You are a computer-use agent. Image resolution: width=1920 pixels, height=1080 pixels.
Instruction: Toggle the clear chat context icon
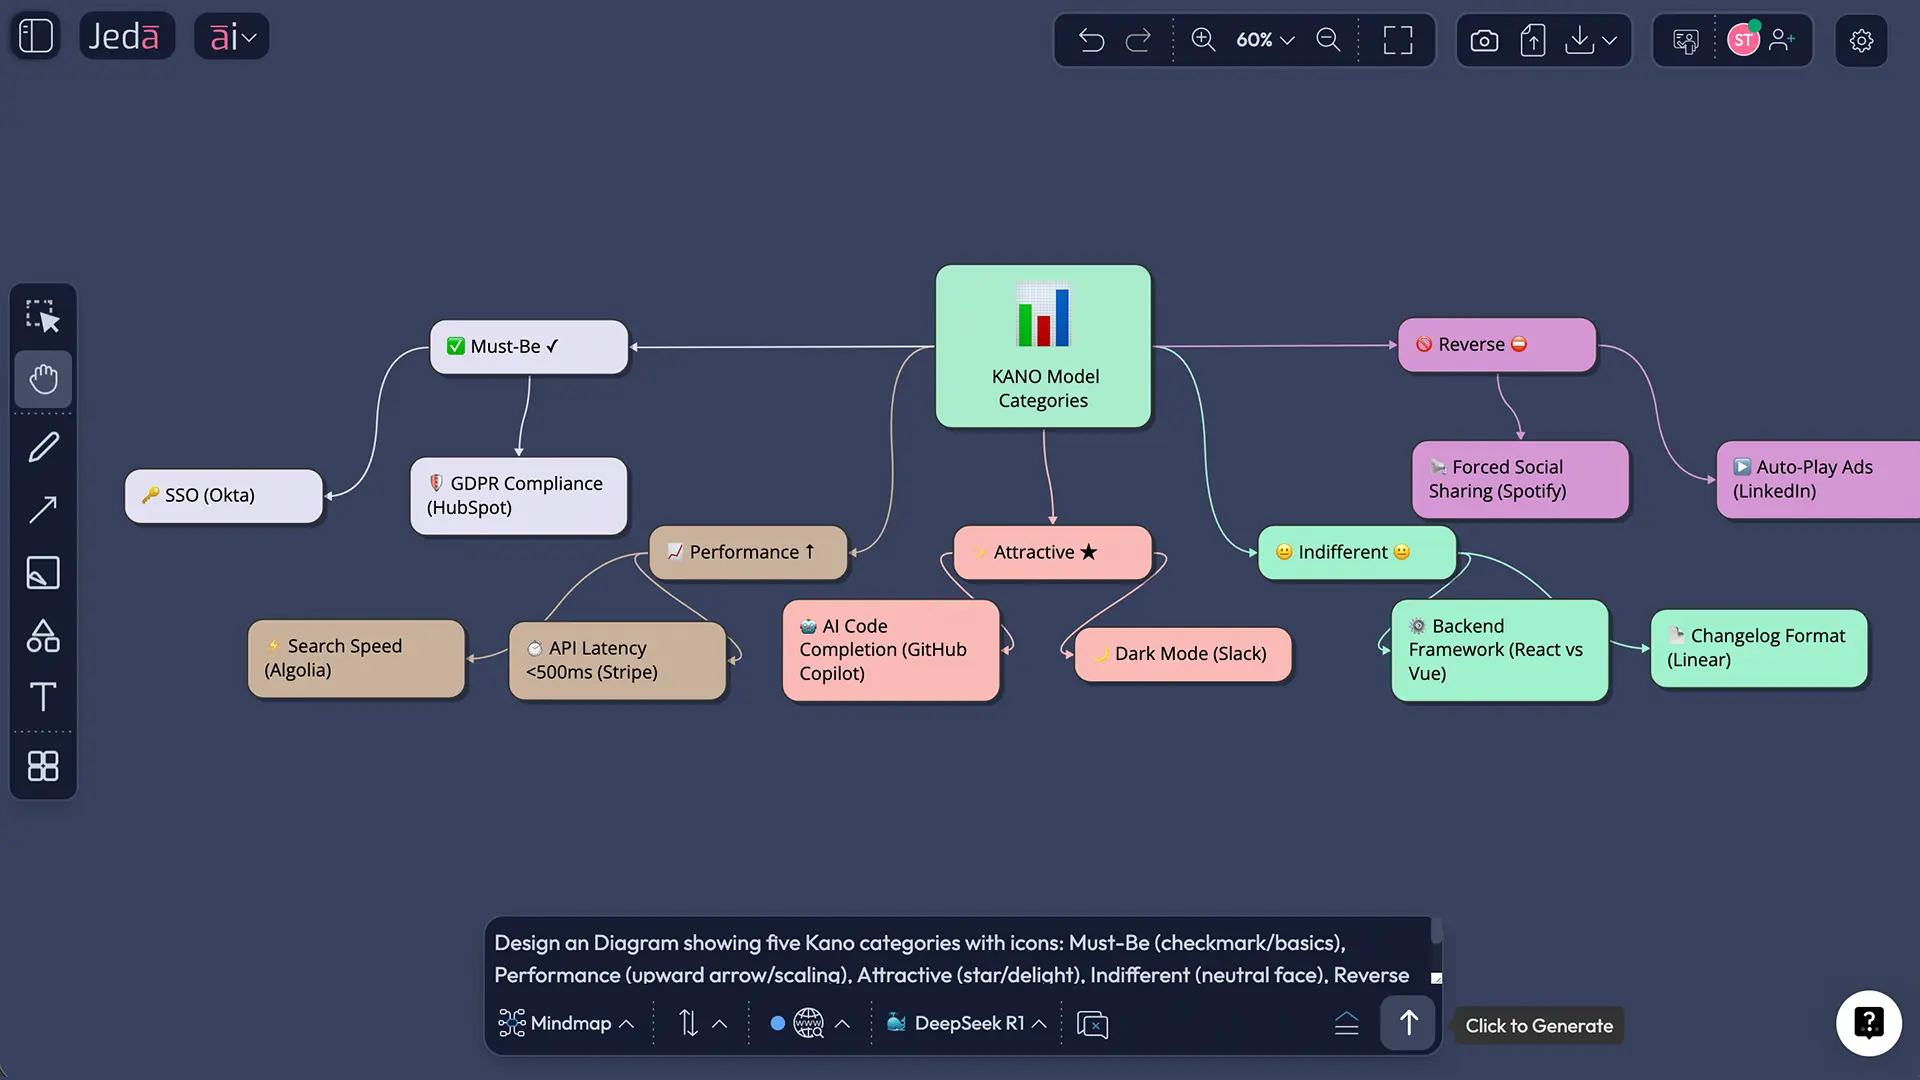tap(1092, 1024)
